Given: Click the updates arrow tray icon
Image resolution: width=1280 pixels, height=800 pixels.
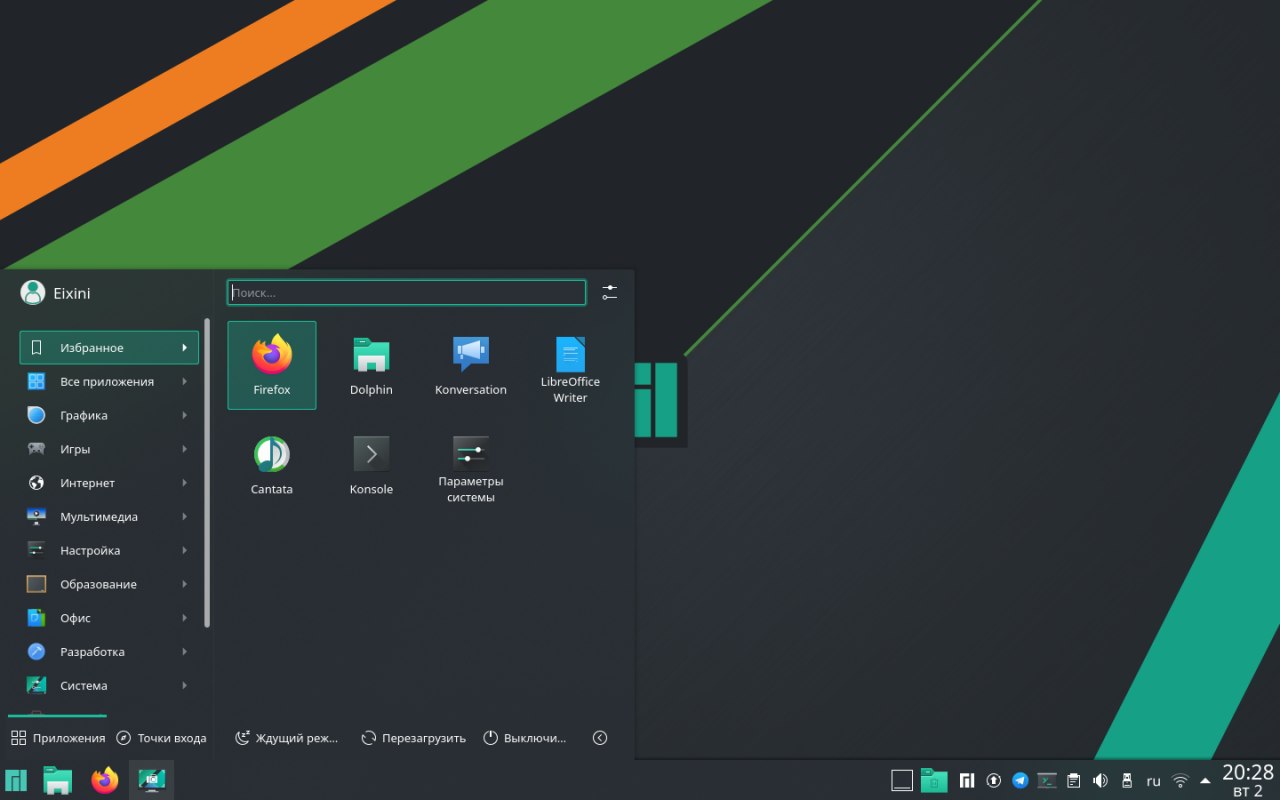Looking at the screenshot, I should [994, 780].
